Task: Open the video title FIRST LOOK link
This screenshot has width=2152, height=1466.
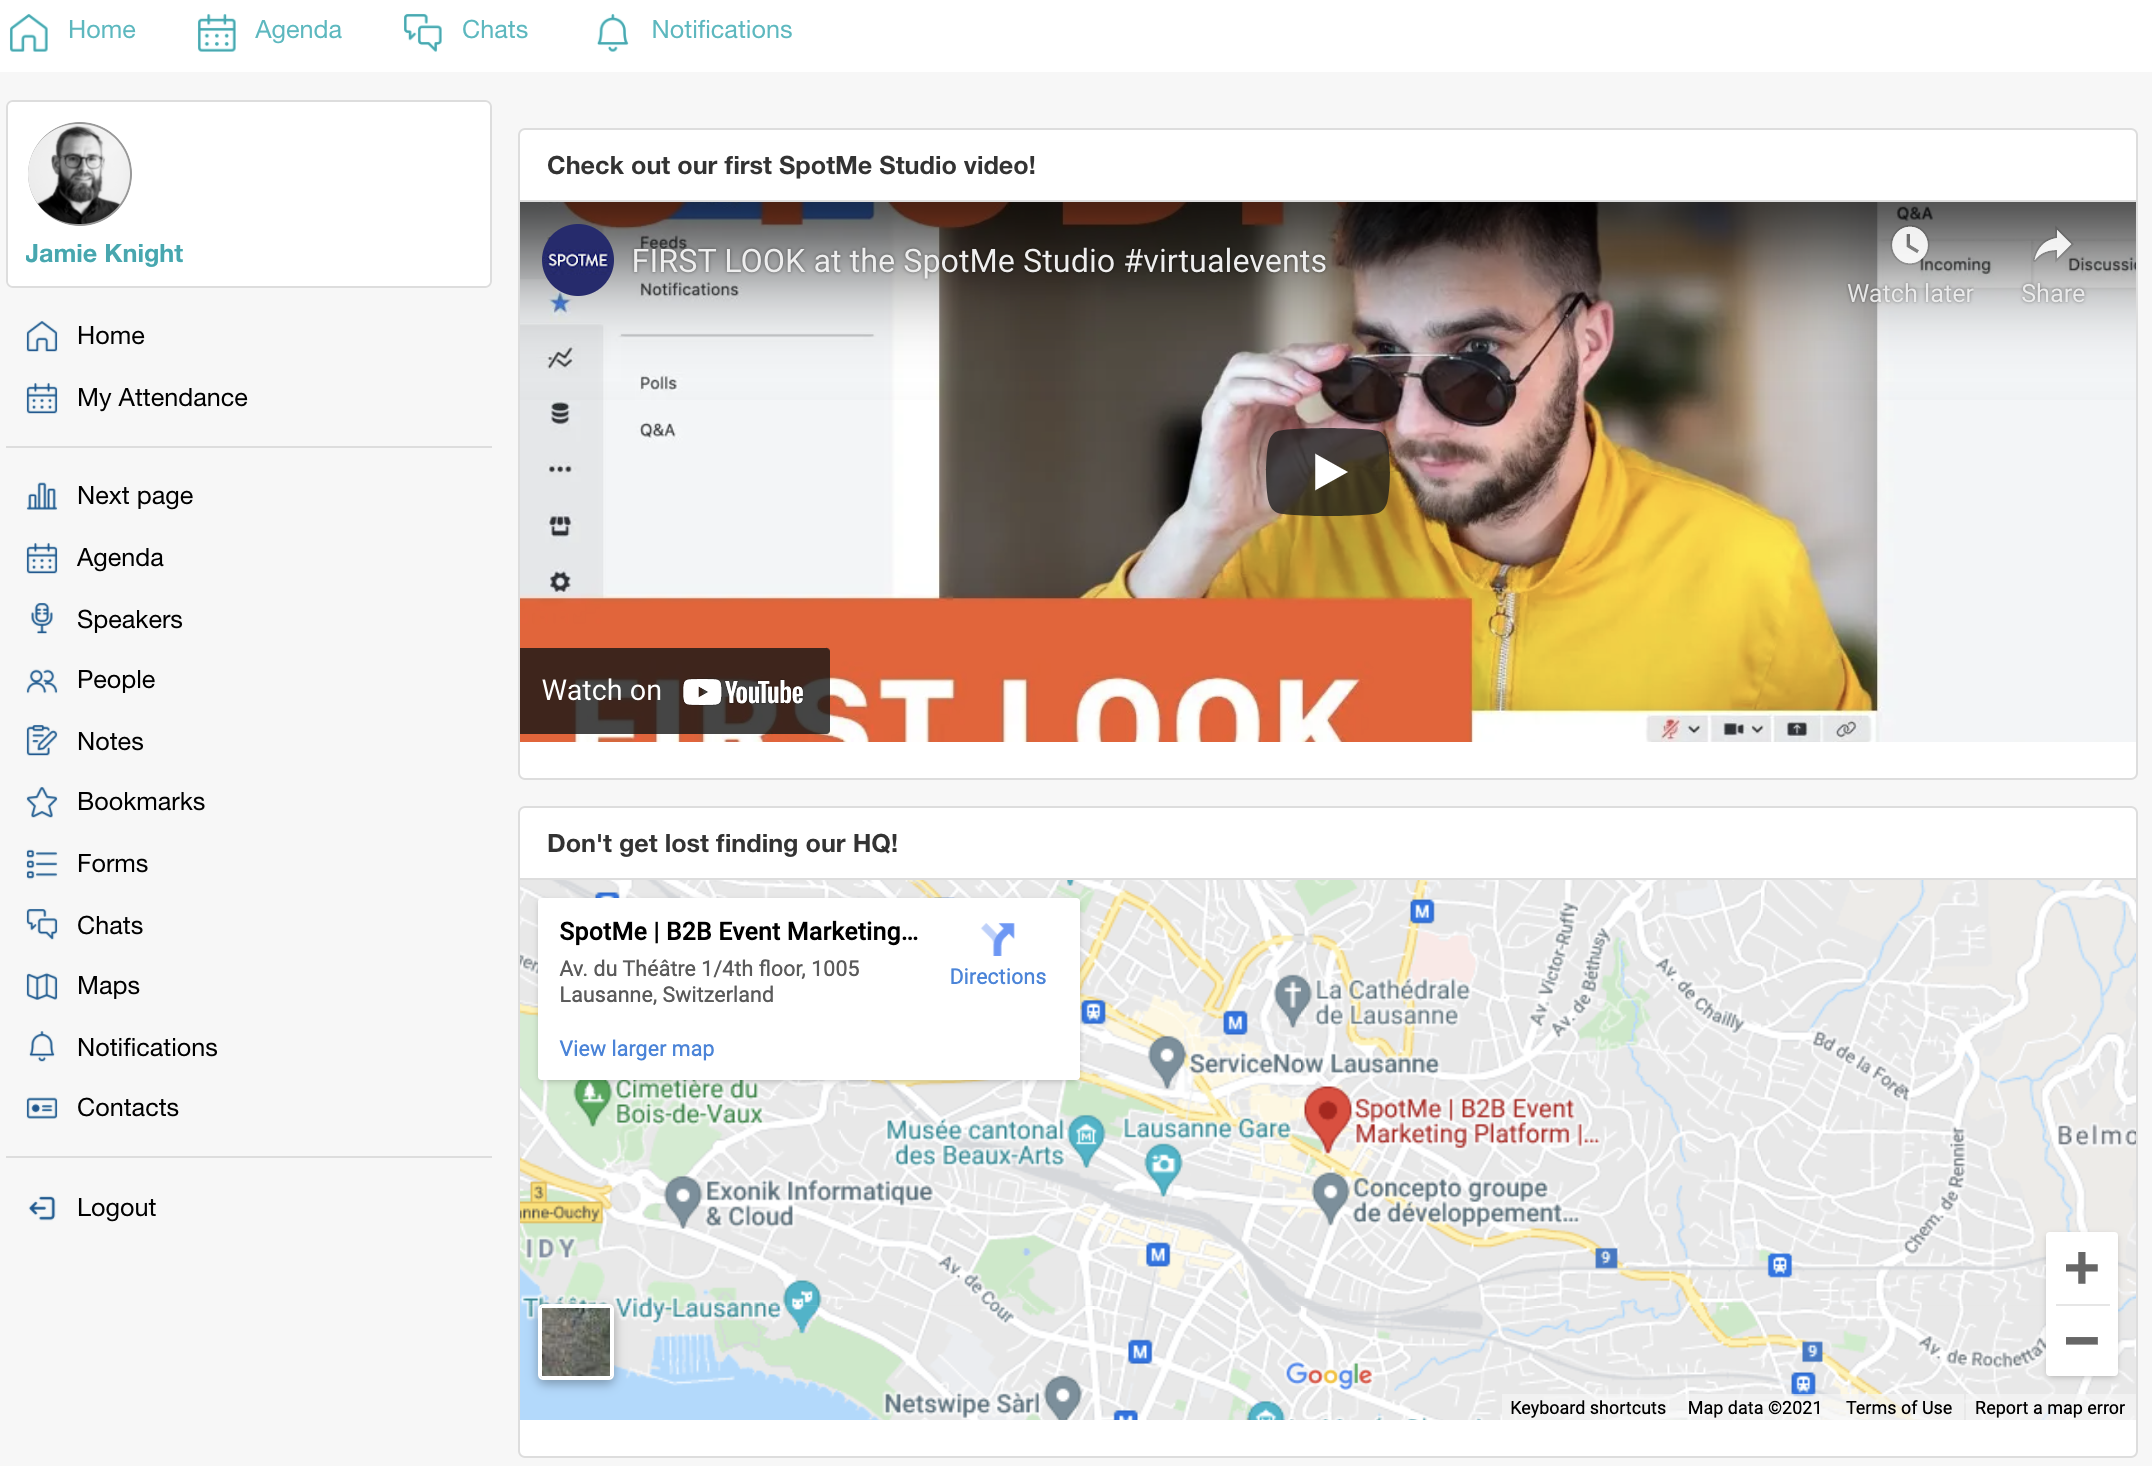Action: tap(979, 261)
